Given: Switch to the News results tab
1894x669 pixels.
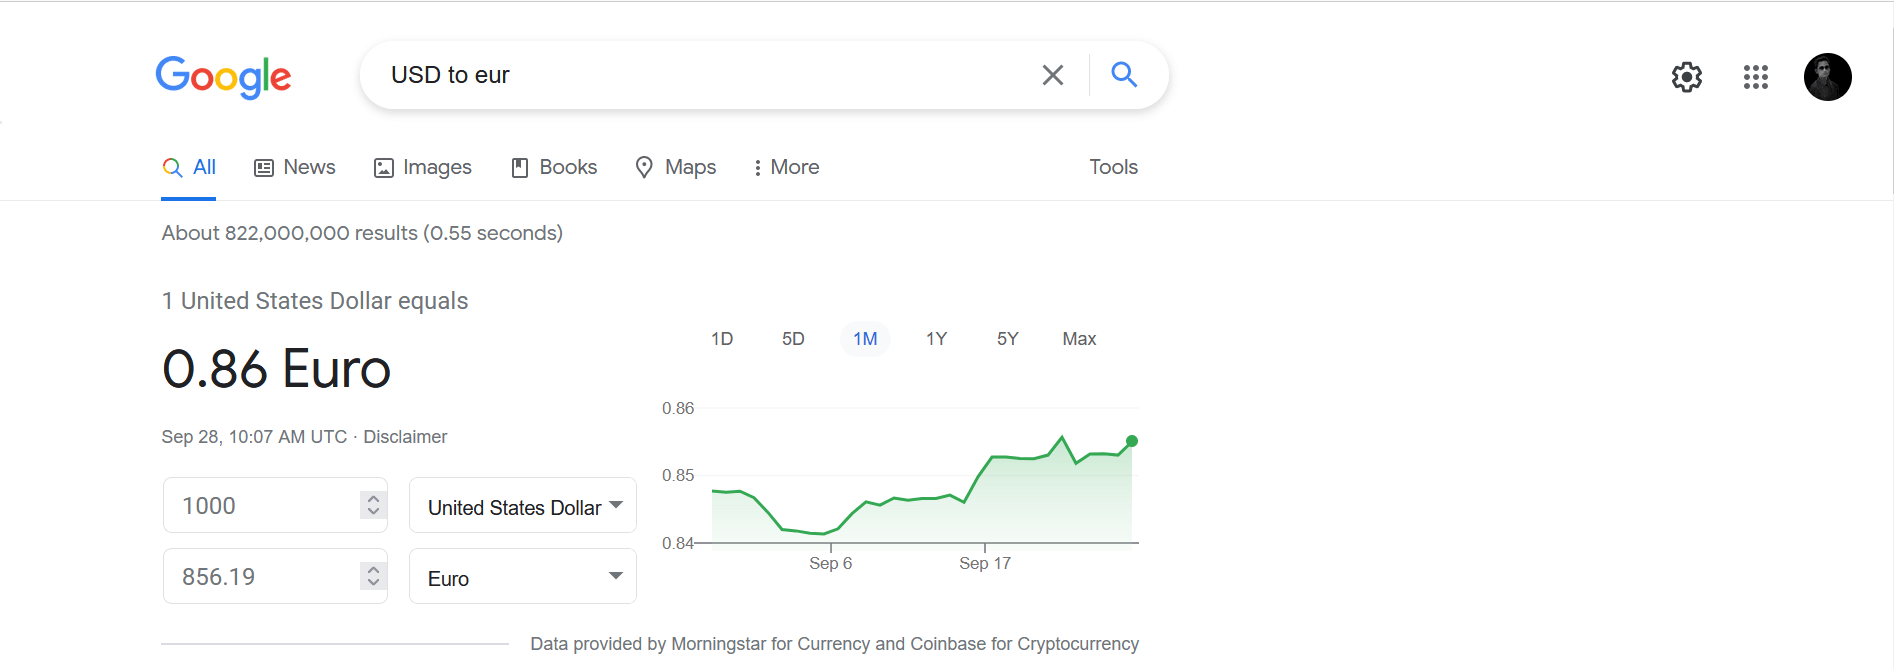Looking at the screenshot, I should tap(295, 167).
